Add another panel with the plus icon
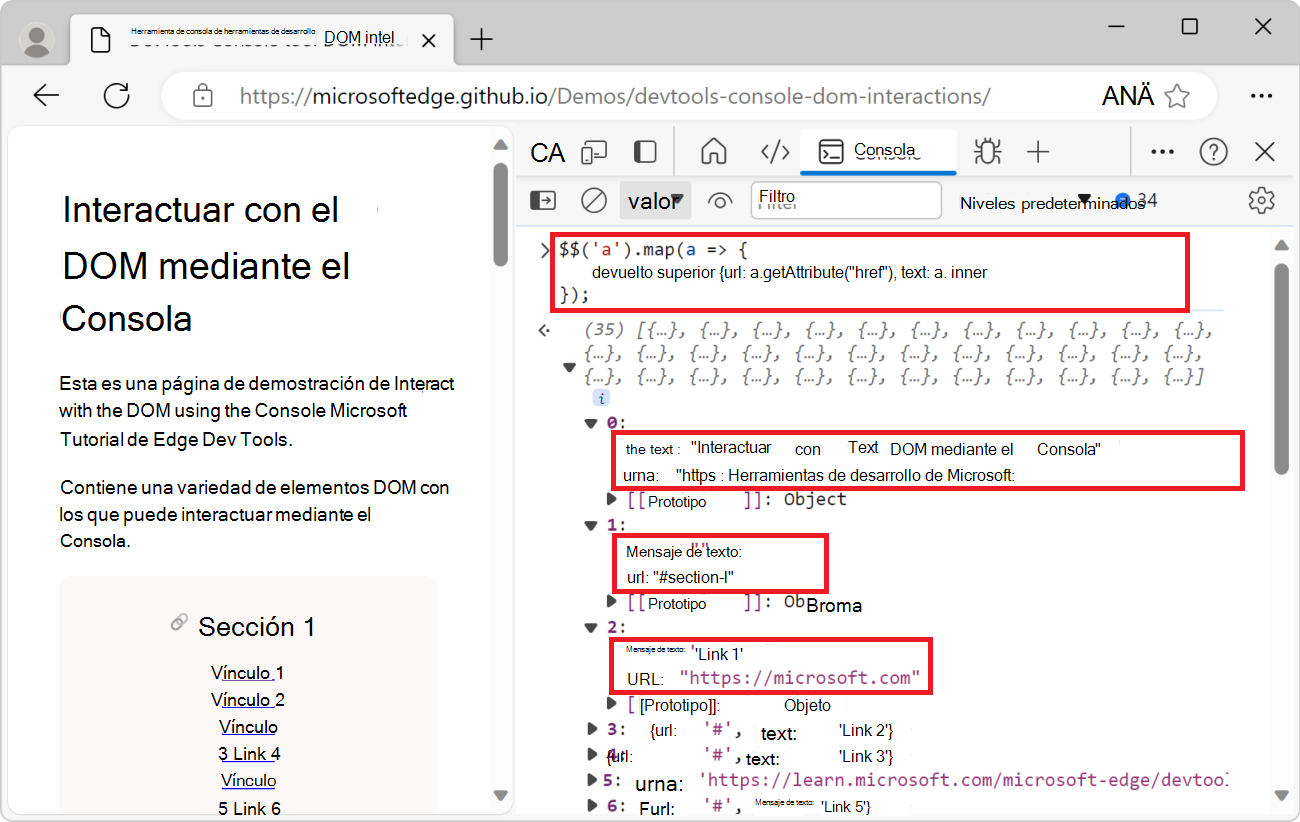Image resolution: width=1300 pixels, height=822 pixels. coord(1038,152)
